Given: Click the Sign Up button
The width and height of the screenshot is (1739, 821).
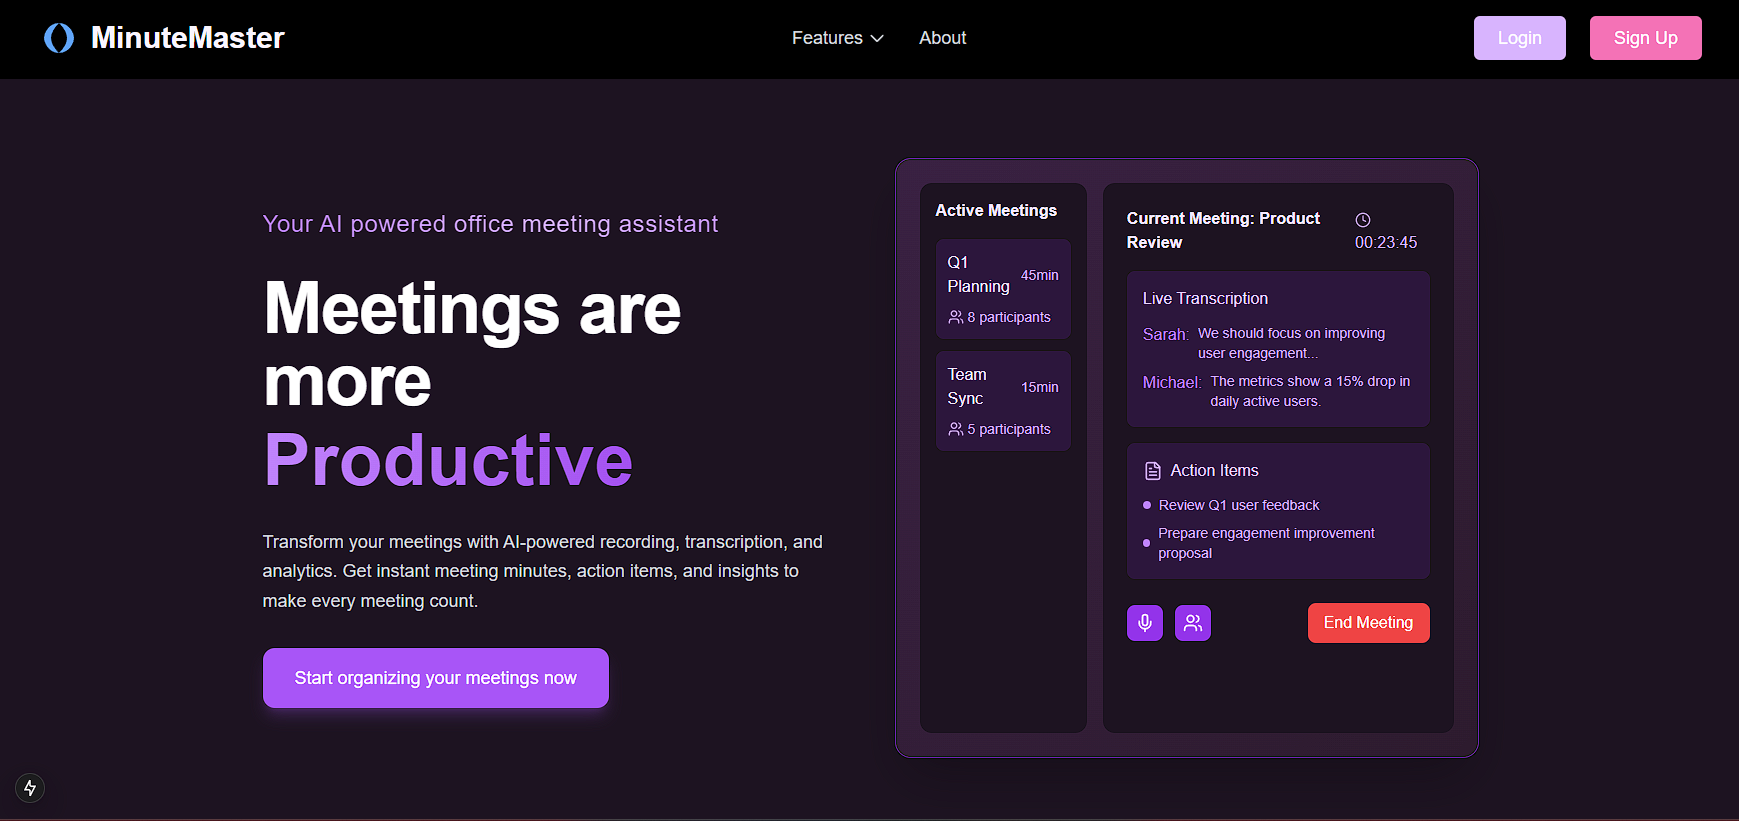Looking at the screenshot, I should (1645, 38).
